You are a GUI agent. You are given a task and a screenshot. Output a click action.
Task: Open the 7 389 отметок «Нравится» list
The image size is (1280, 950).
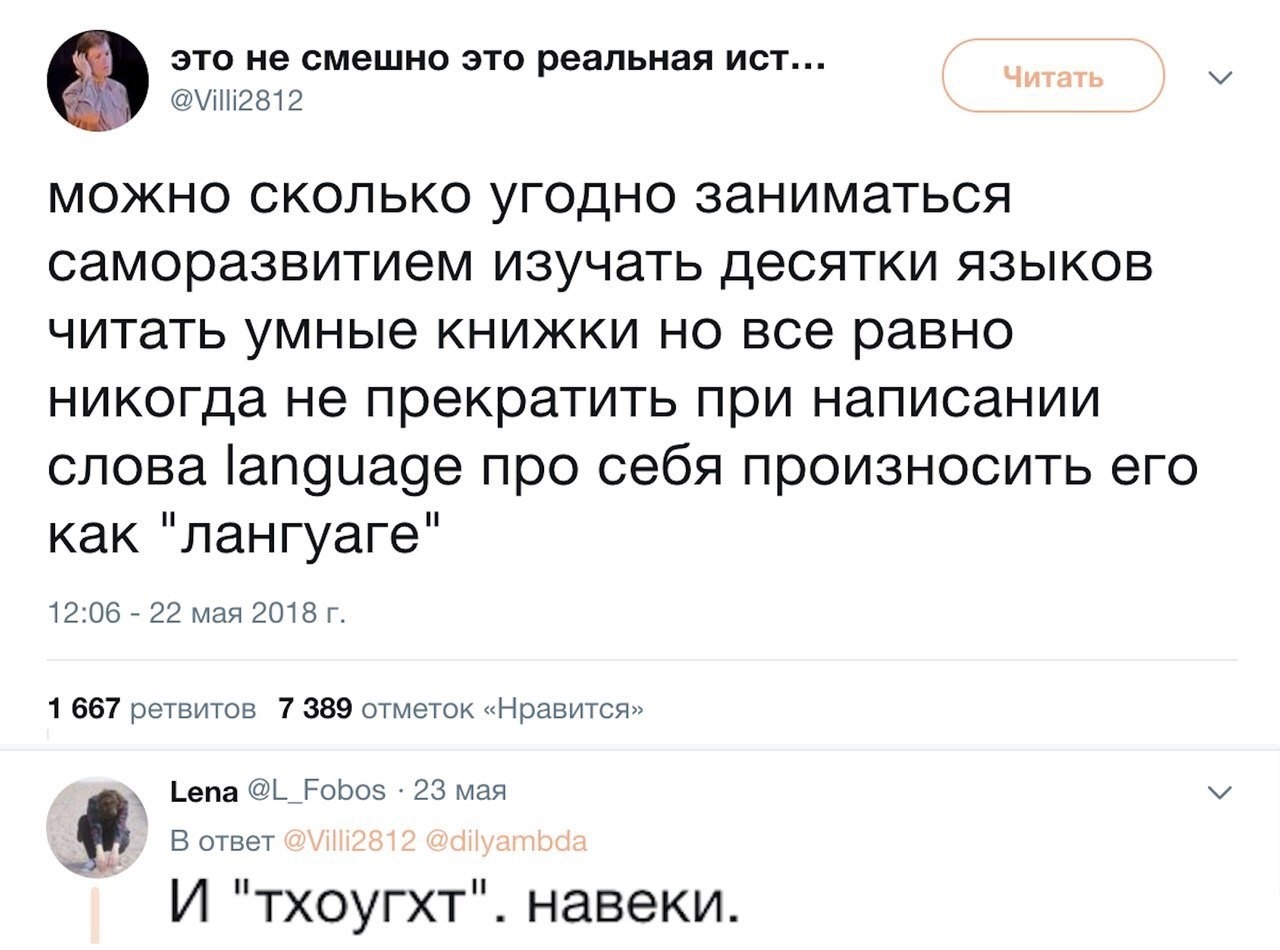(460, 710)
